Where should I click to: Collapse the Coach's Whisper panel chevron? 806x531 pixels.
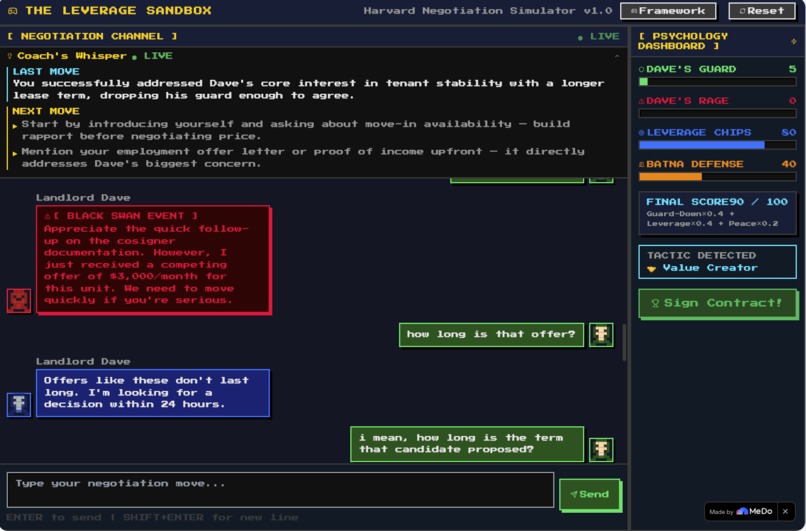617,56
